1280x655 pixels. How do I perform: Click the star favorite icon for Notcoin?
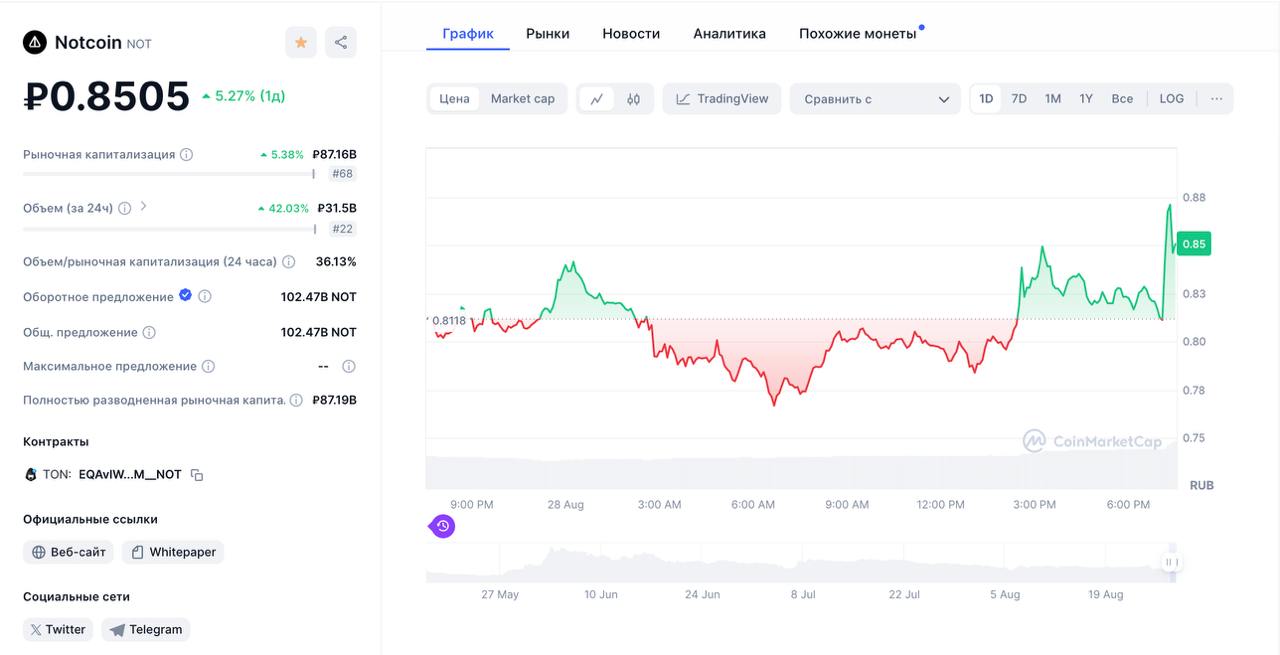tap(300, 42)
